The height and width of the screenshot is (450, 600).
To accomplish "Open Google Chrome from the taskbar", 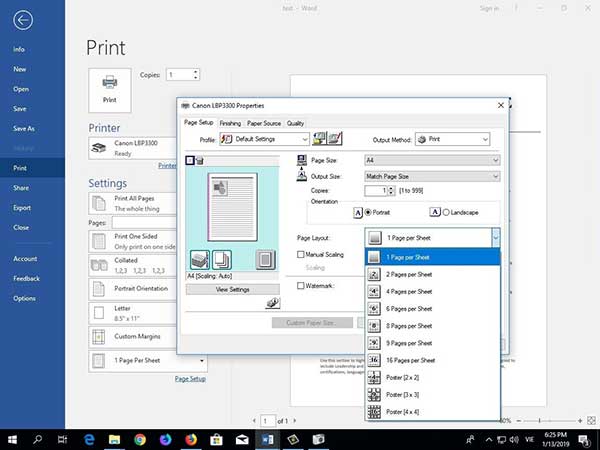I will coord(140,440).
